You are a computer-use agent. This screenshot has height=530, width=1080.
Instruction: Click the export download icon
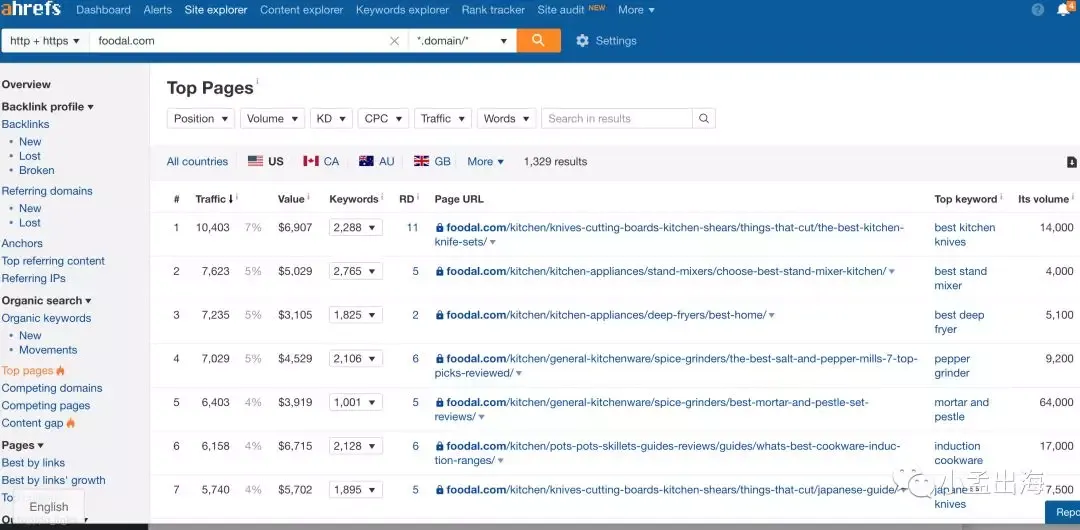[x=1072, y=162]
